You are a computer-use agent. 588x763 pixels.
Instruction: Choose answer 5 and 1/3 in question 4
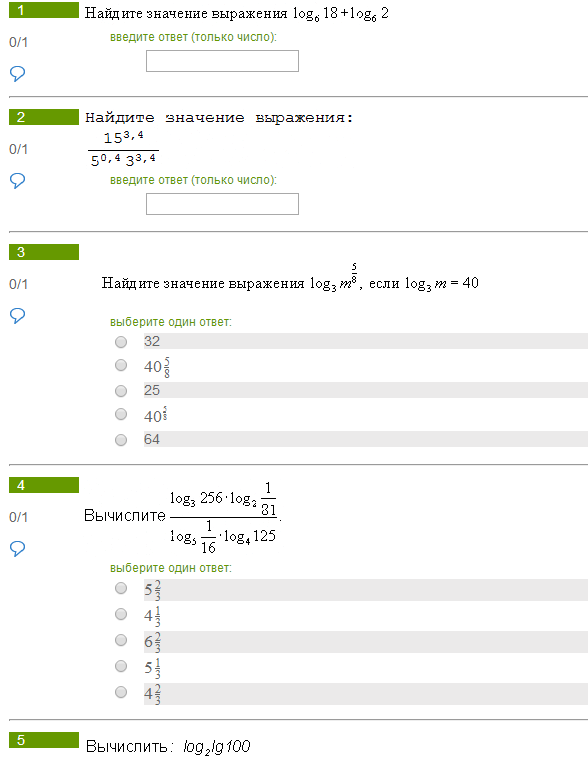(121, 666)
